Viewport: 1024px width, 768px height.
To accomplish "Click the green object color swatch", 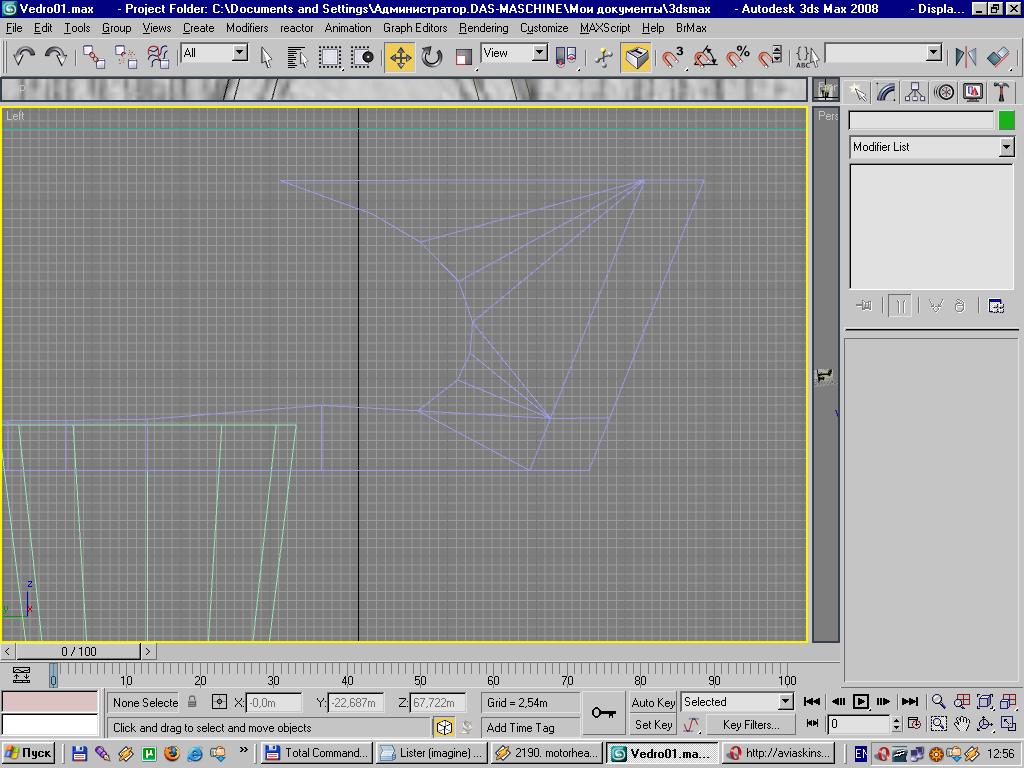I will (x=1006, y=120).
